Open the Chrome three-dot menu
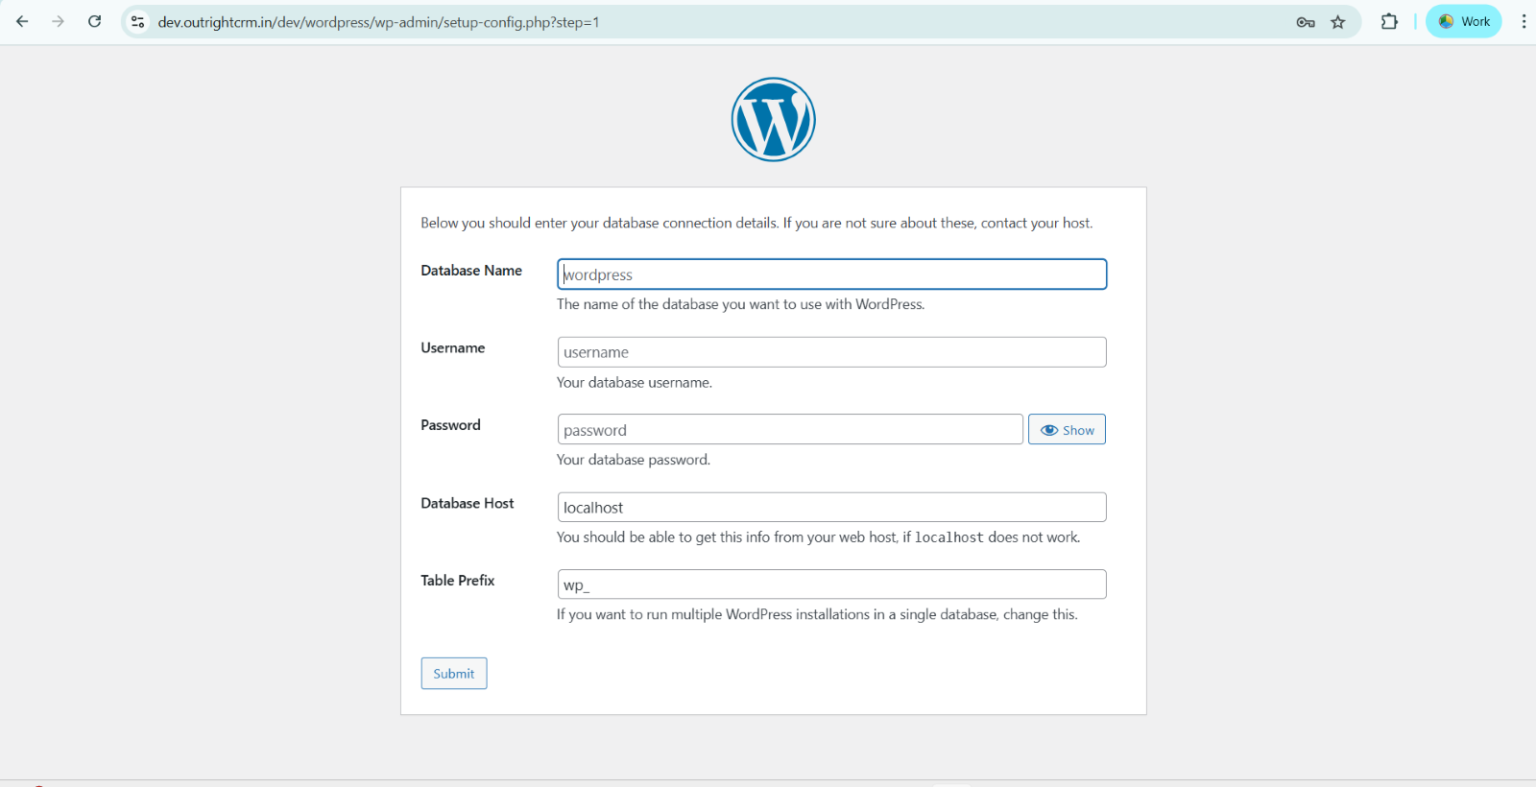The height and width of the screenshot is (787, 1536). 1523,21
